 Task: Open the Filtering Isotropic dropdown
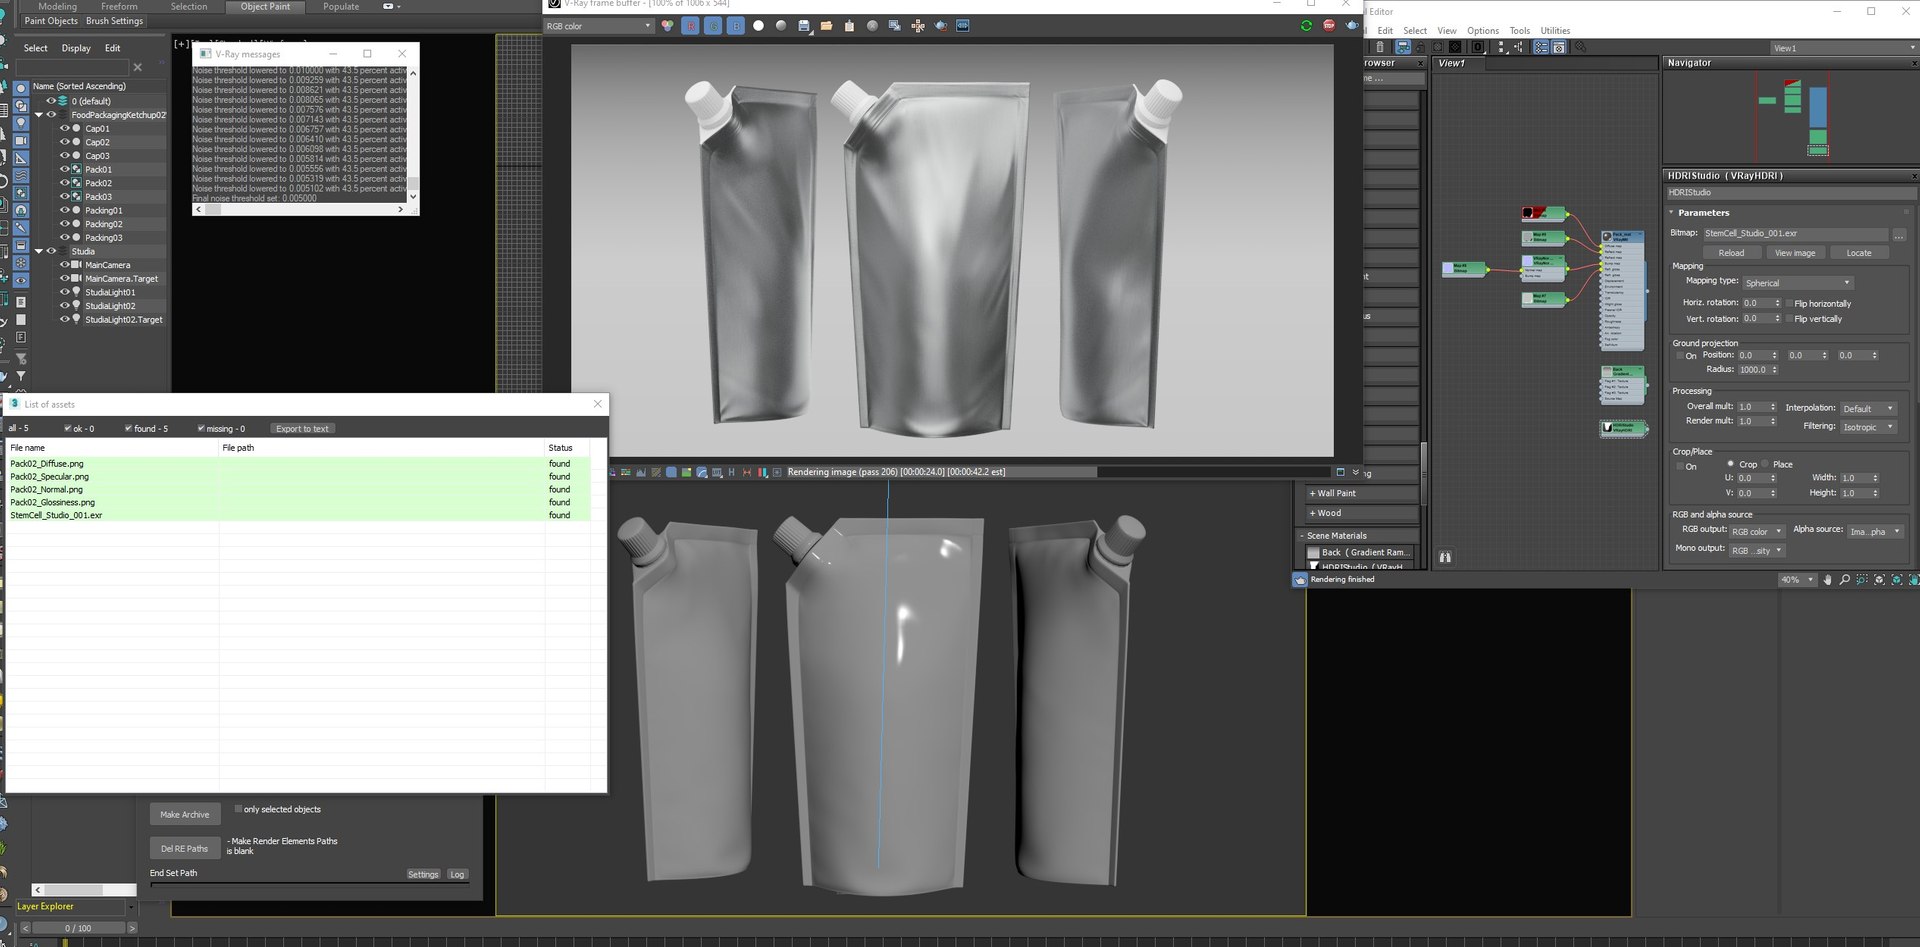pyautogui.click(x=1868, y=427)
